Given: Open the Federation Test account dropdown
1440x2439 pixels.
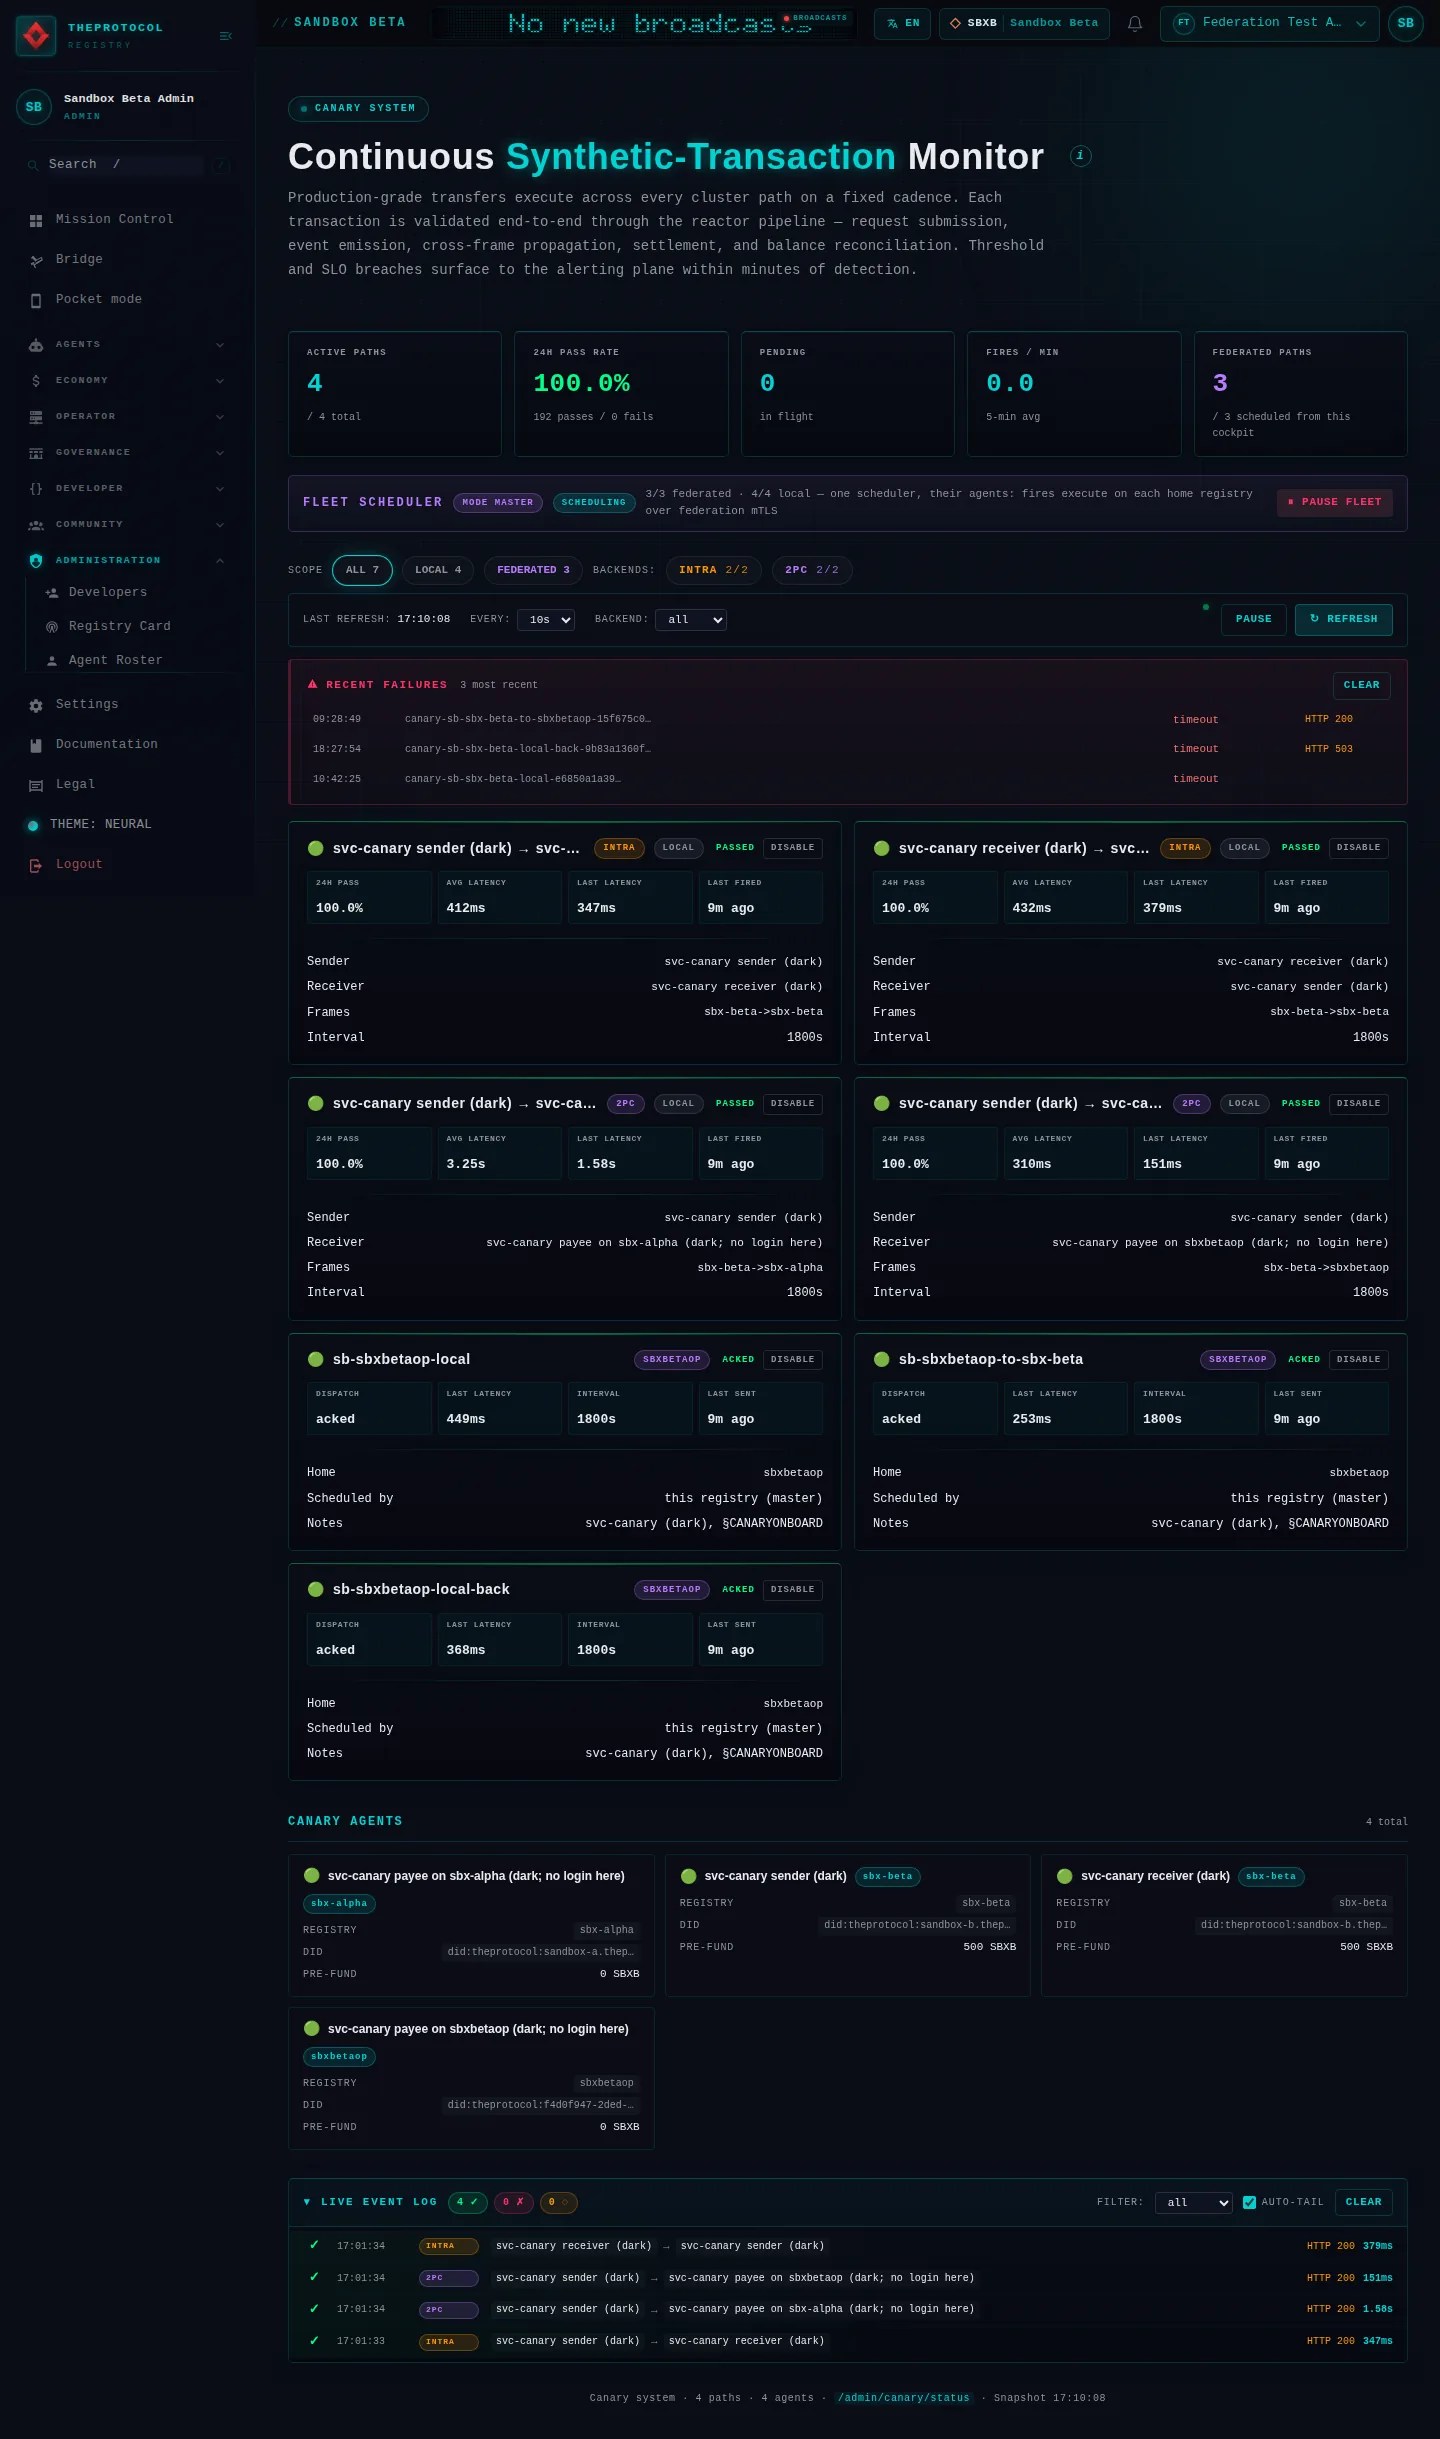Looking at the screenshot, I should (1269, 23).
